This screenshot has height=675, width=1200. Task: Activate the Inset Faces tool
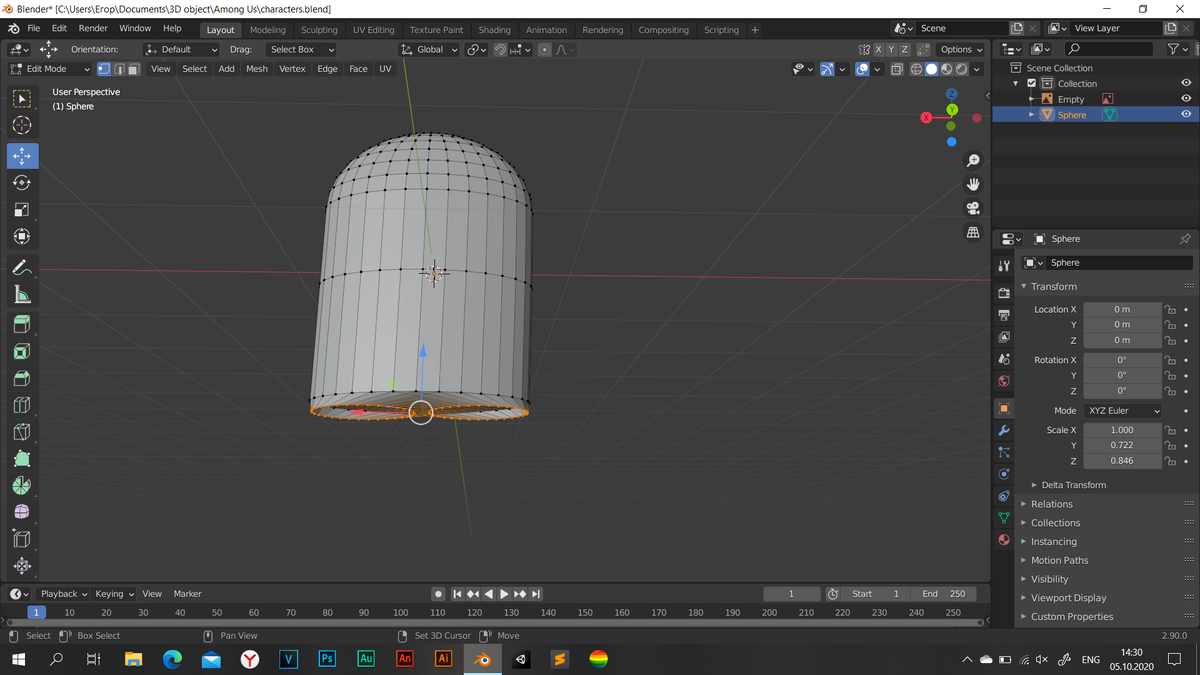22,351
